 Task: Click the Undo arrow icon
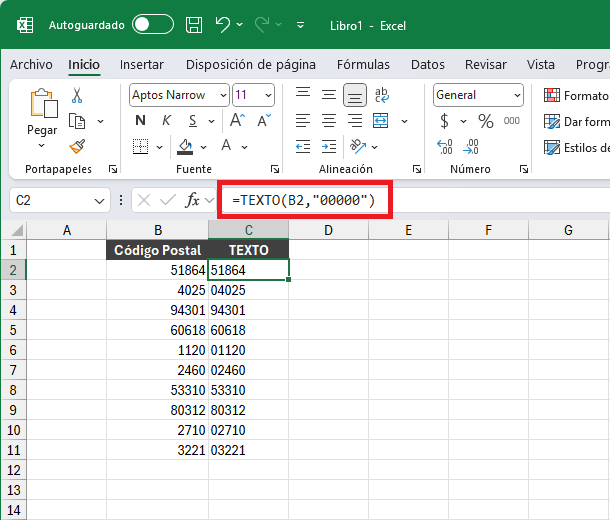click(x=223, y=25)
